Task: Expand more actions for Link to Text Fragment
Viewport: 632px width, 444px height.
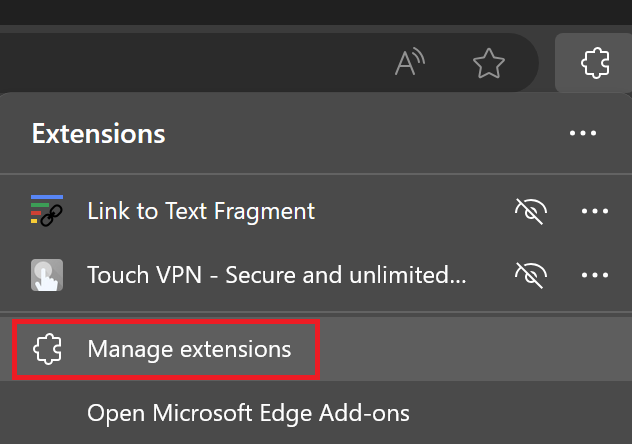Action: [595, 211]
